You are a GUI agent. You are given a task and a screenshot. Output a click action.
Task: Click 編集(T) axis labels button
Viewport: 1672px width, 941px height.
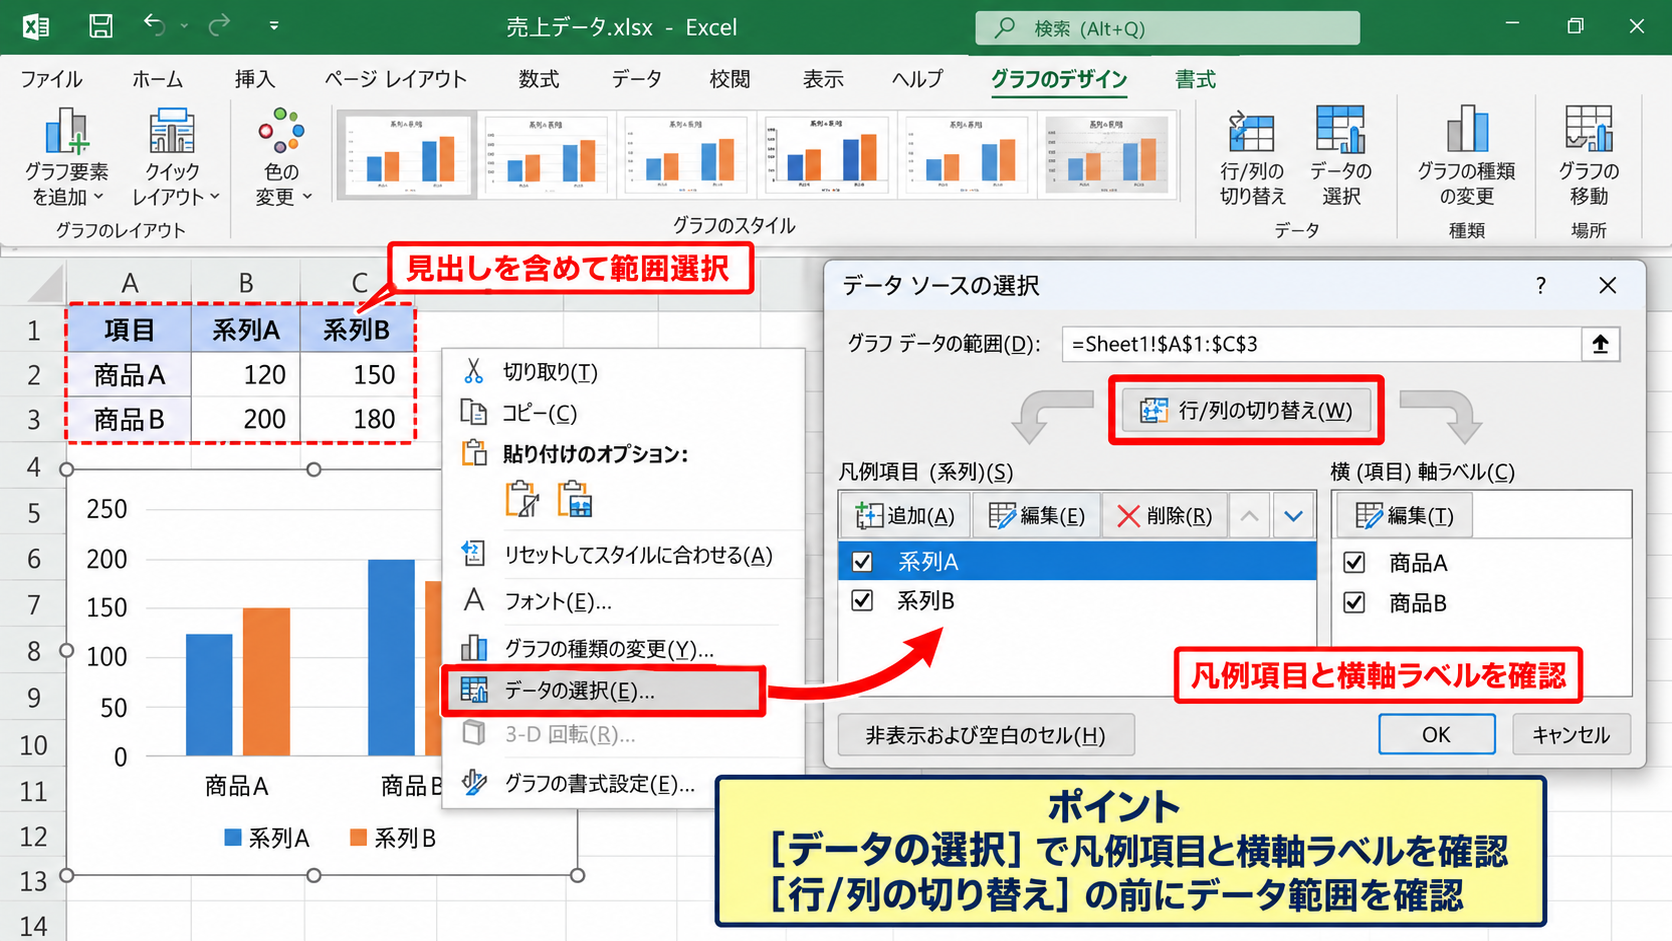click(x=1404, y=516)
